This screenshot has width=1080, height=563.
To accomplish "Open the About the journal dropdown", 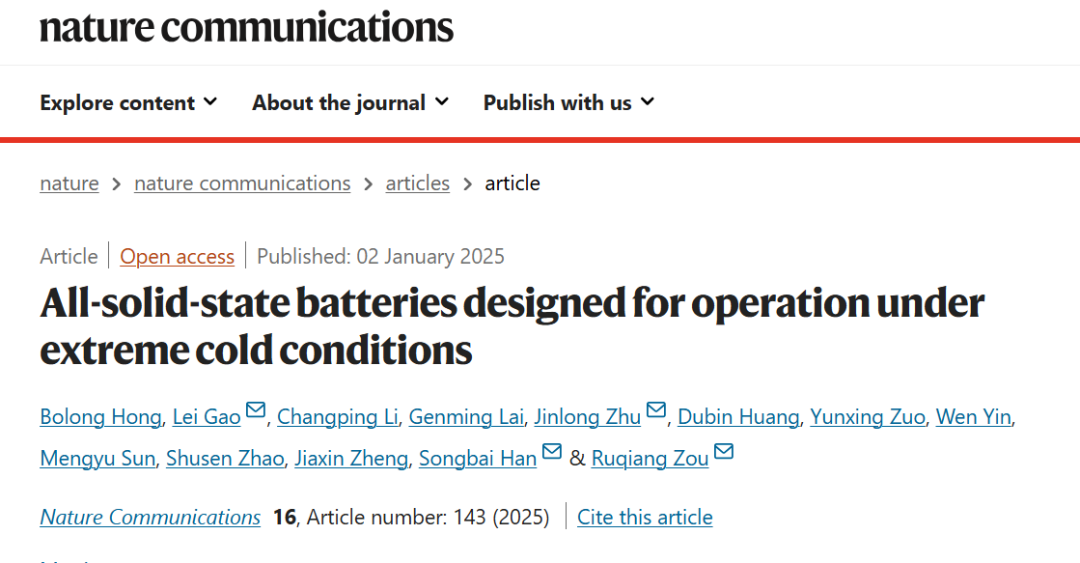I will [351, 103].
